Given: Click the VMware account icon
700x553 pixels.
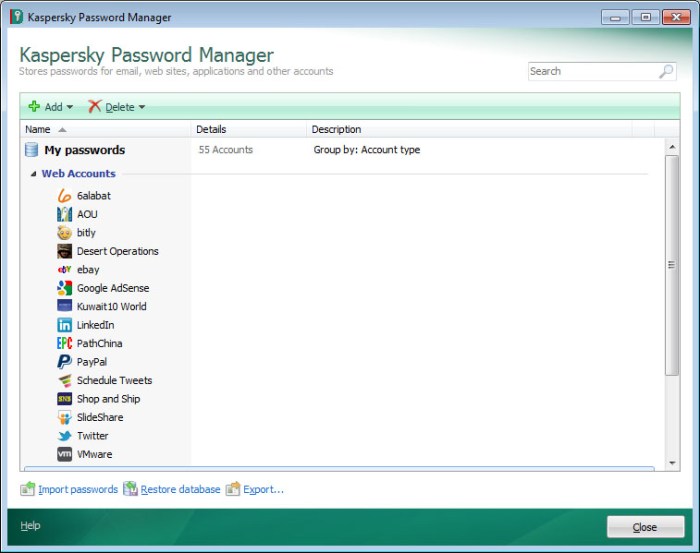Looking at the screenshot, I should (64, 454).
